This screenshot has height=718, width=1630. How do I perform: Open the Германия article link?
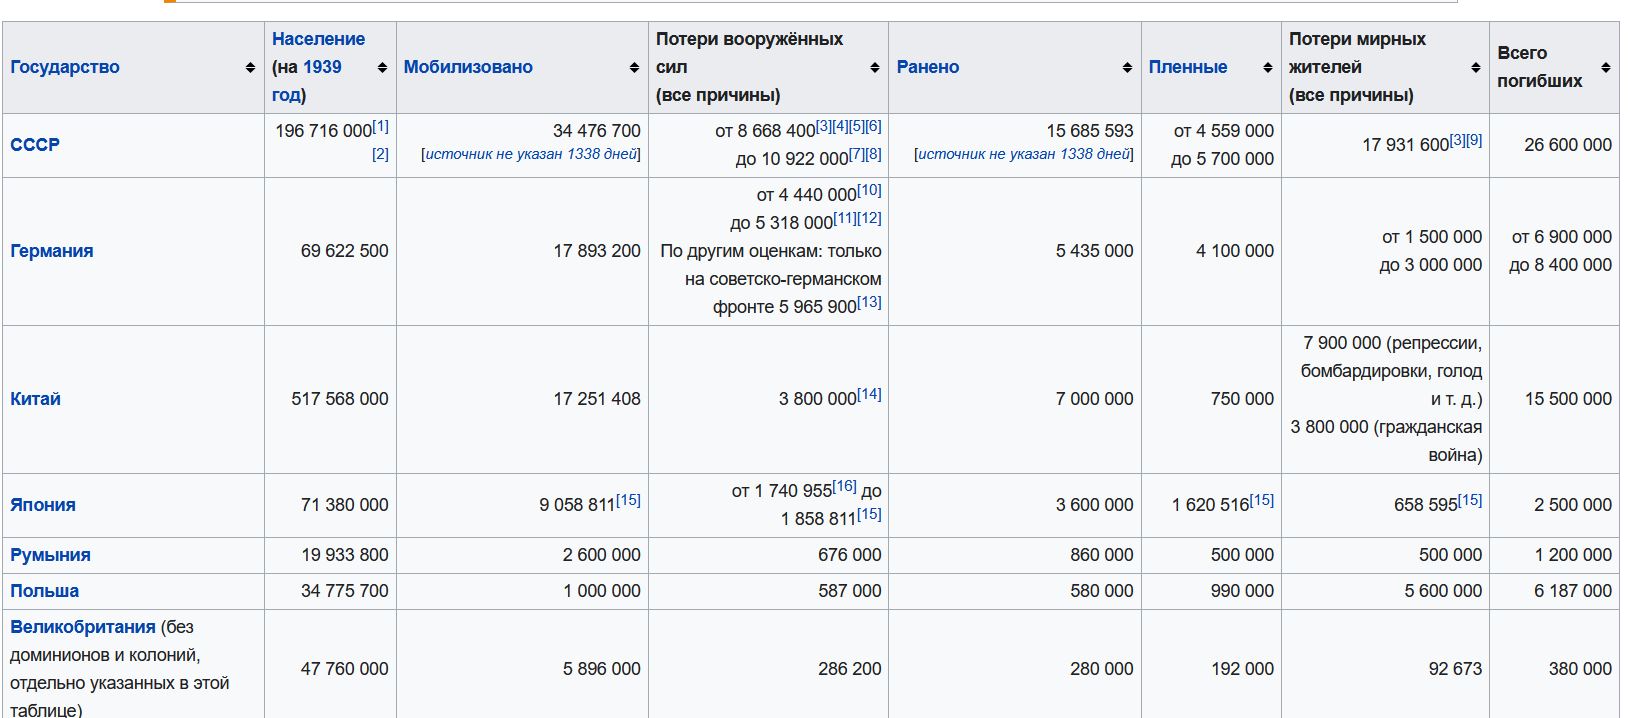pyautogui.click(x=52, y=251)
